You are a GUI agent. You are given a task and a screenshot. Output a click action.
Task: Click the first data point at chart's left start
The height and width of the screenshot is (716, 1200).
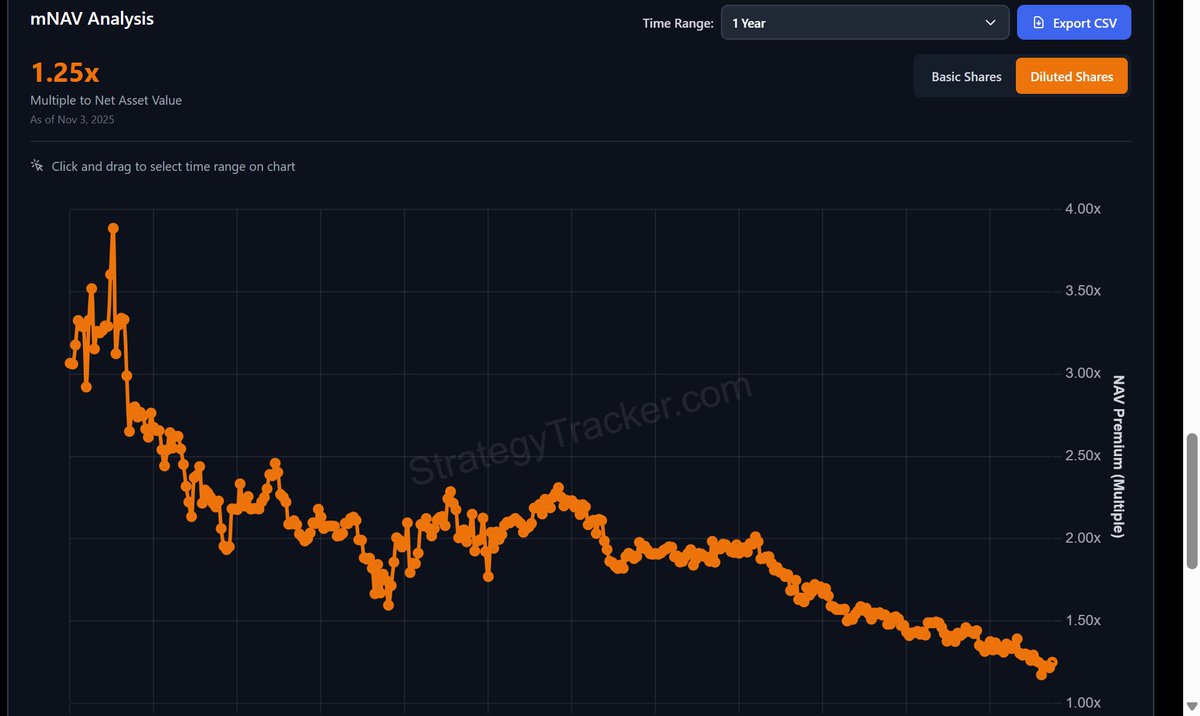pyautogui.click(x=70, y=363)
